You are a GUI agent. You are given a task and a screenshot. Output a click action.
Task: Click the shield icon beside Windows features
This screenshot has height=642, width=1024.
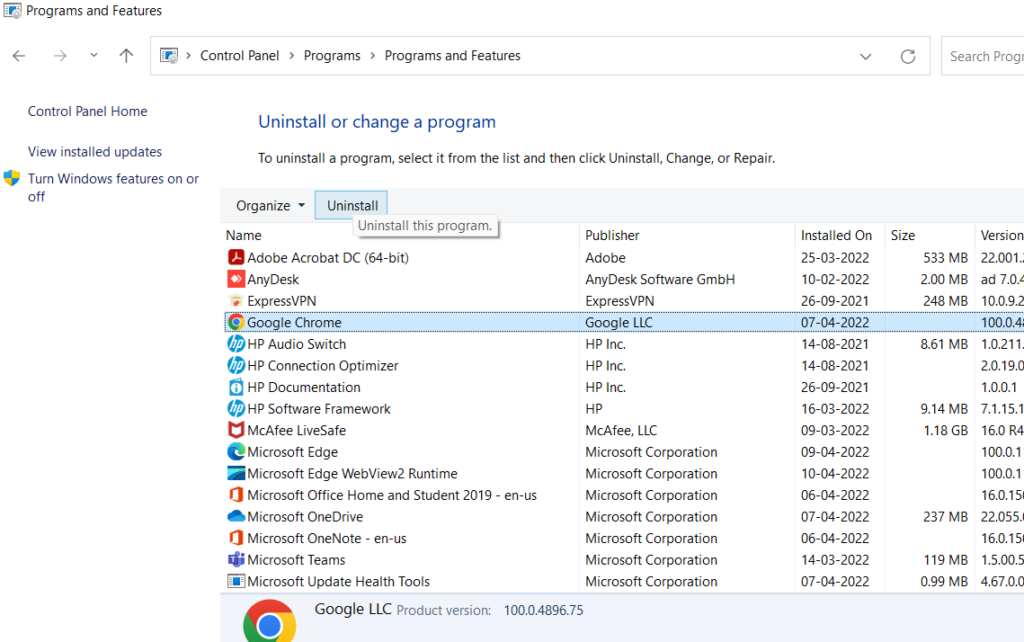pos(12,178)
